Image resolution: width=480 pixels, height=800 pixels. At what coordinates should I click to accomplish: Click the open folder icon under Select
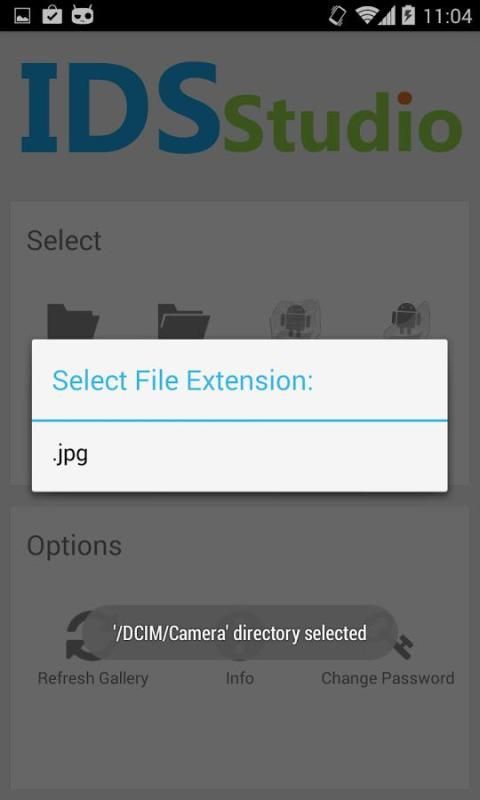[x=184, y=321]
